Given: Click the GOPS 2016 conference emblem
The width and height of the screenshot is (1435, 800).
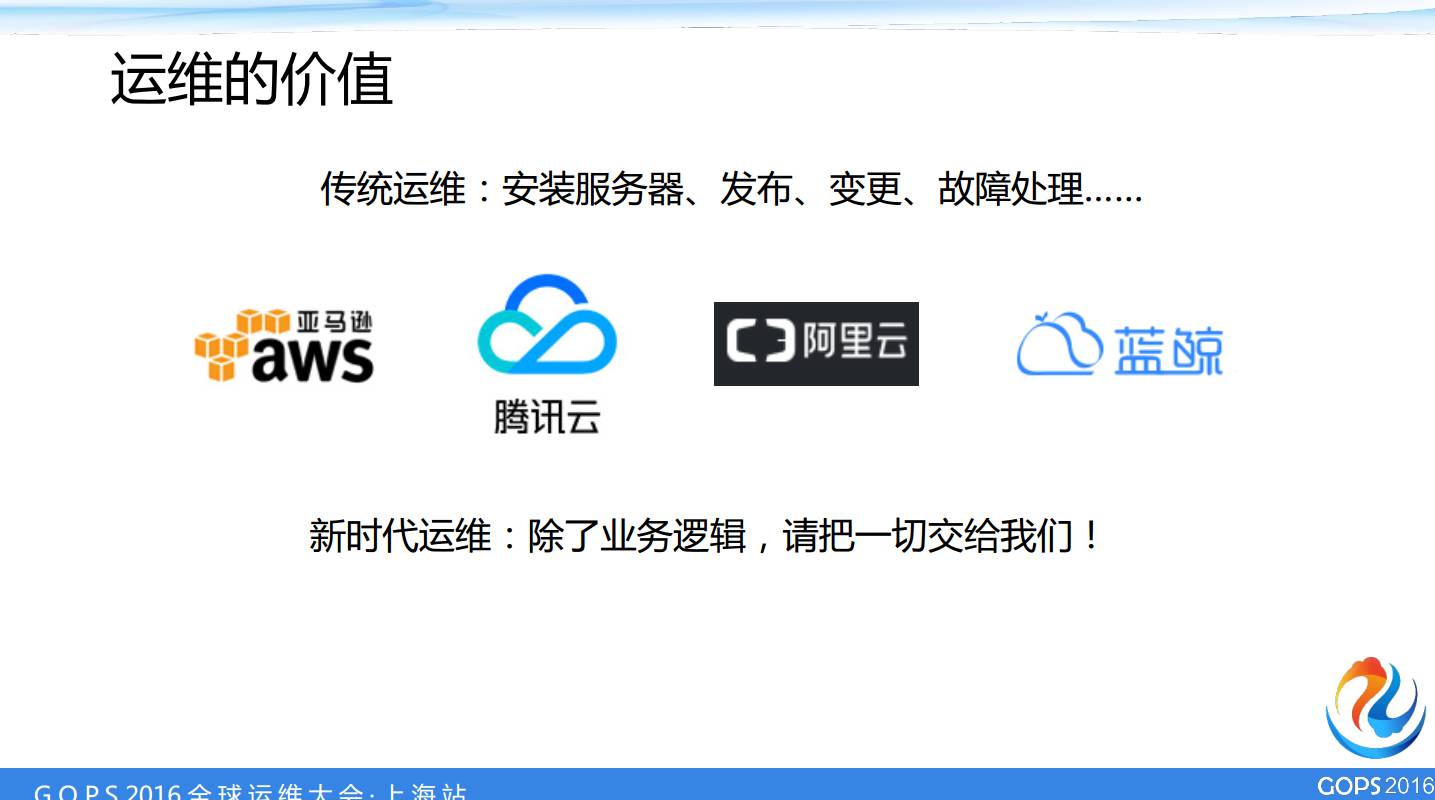Looking at the screenshot, I should (1375, 707).
